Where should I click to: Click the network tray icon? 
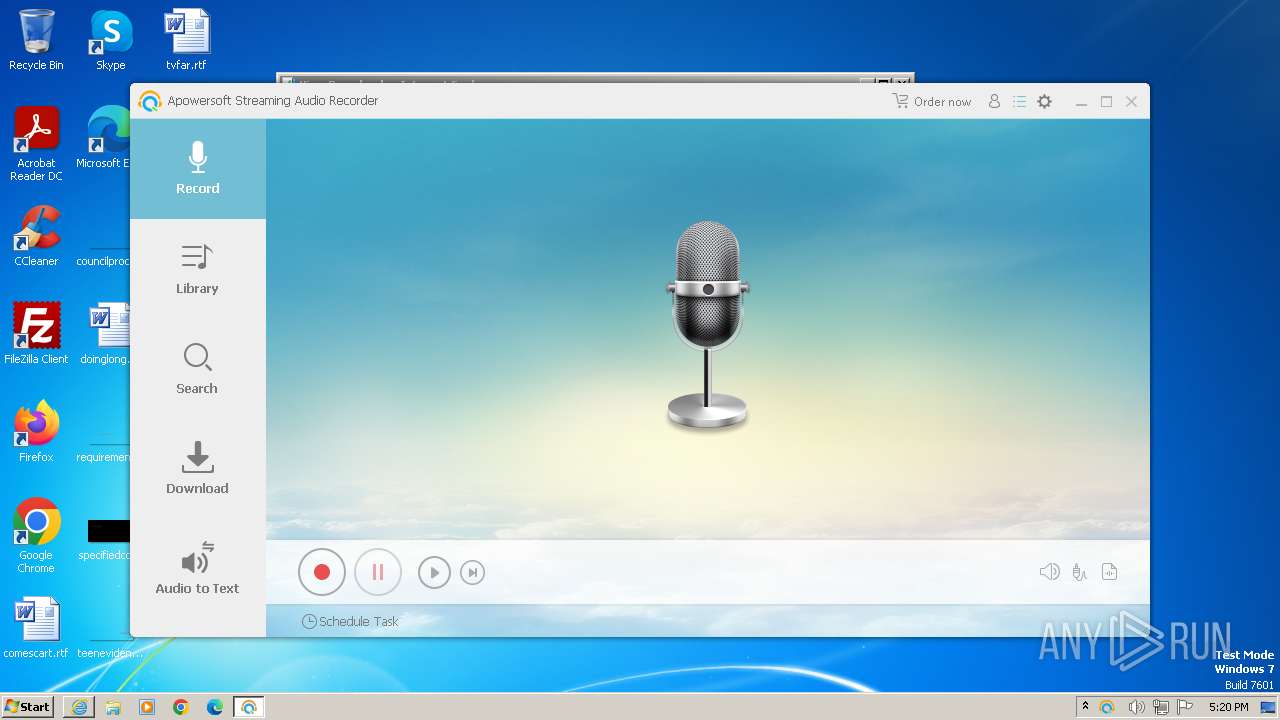tap(1161, 707)
